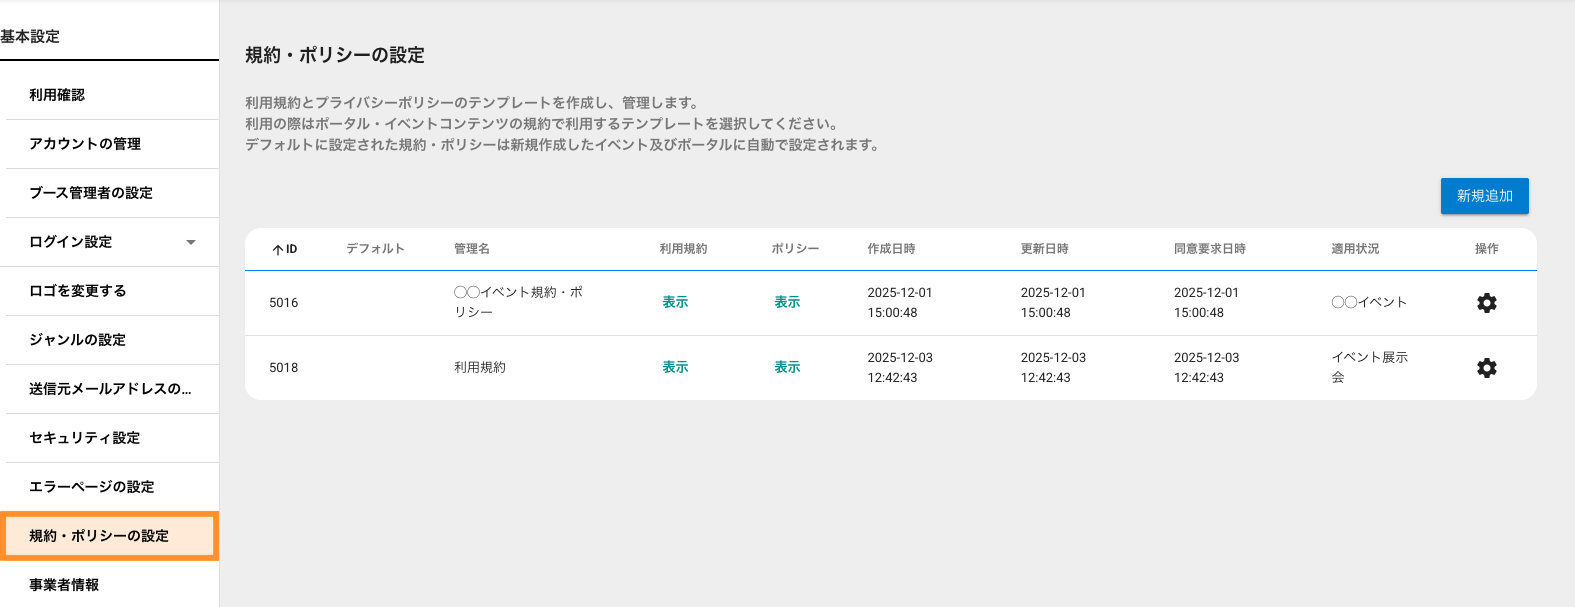Click the 適用状況 column header
The height and width of the screenshot is (607, 1575).
coord(1355,249)
